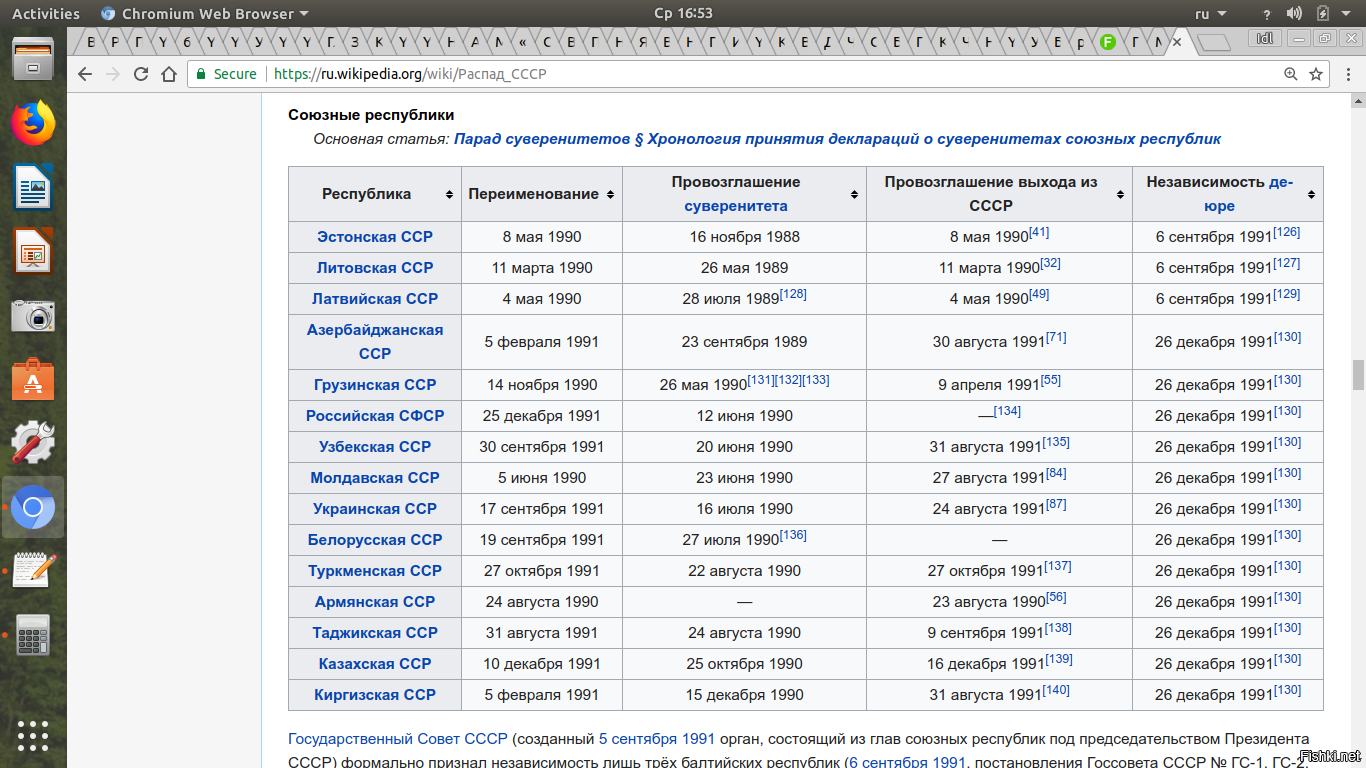Open the ru keyboard language dropdown
Screen dimensions: 1366x768
(1210, 13)
